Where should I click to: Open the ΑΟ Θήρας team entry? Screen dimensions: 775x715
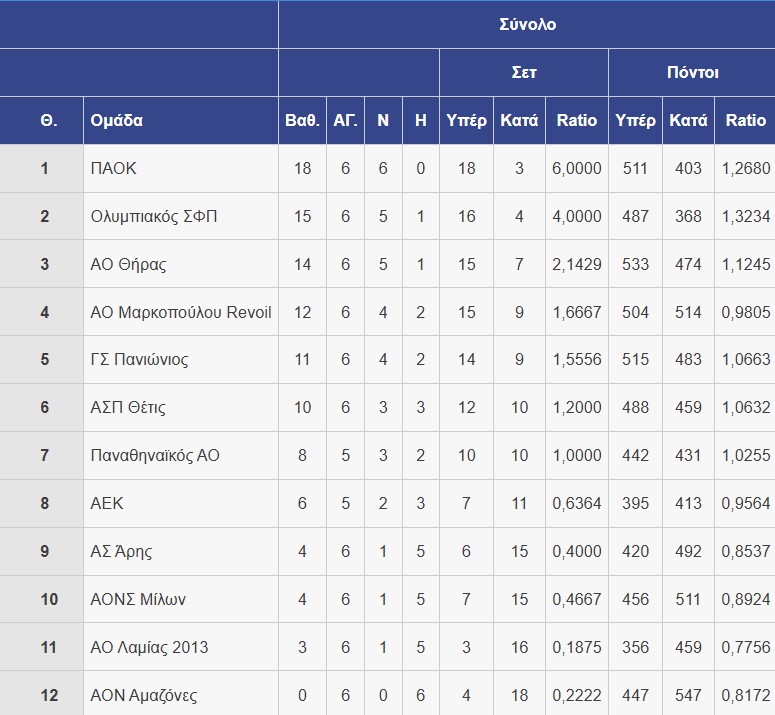pyautogui.click(x=128, y=264)
